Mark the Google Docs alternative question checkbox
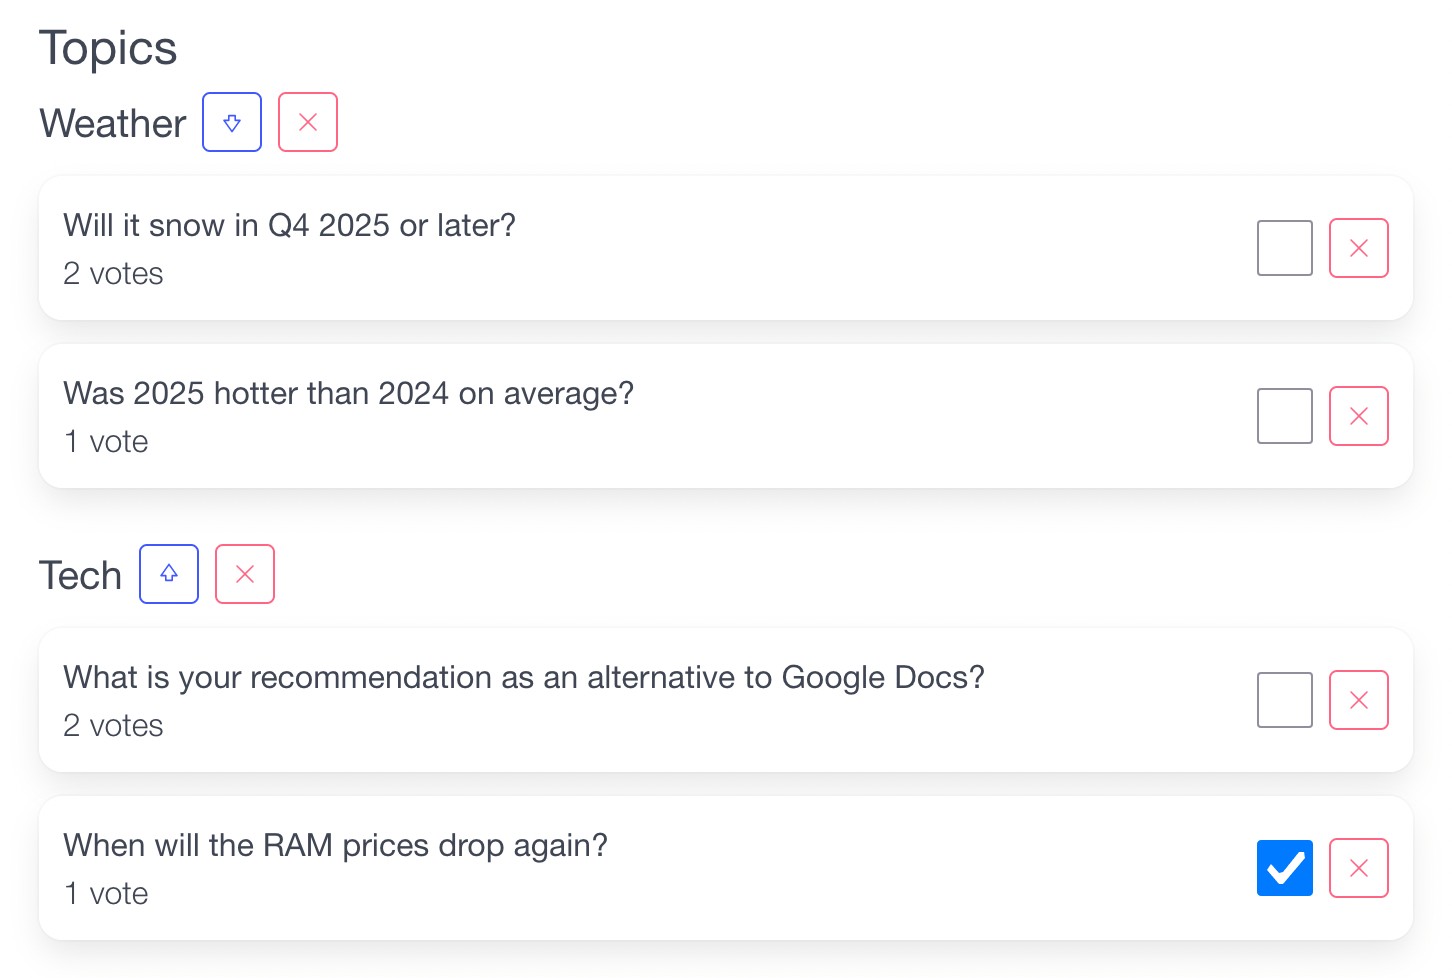 pyautogui.click(x=1284, y=700)
